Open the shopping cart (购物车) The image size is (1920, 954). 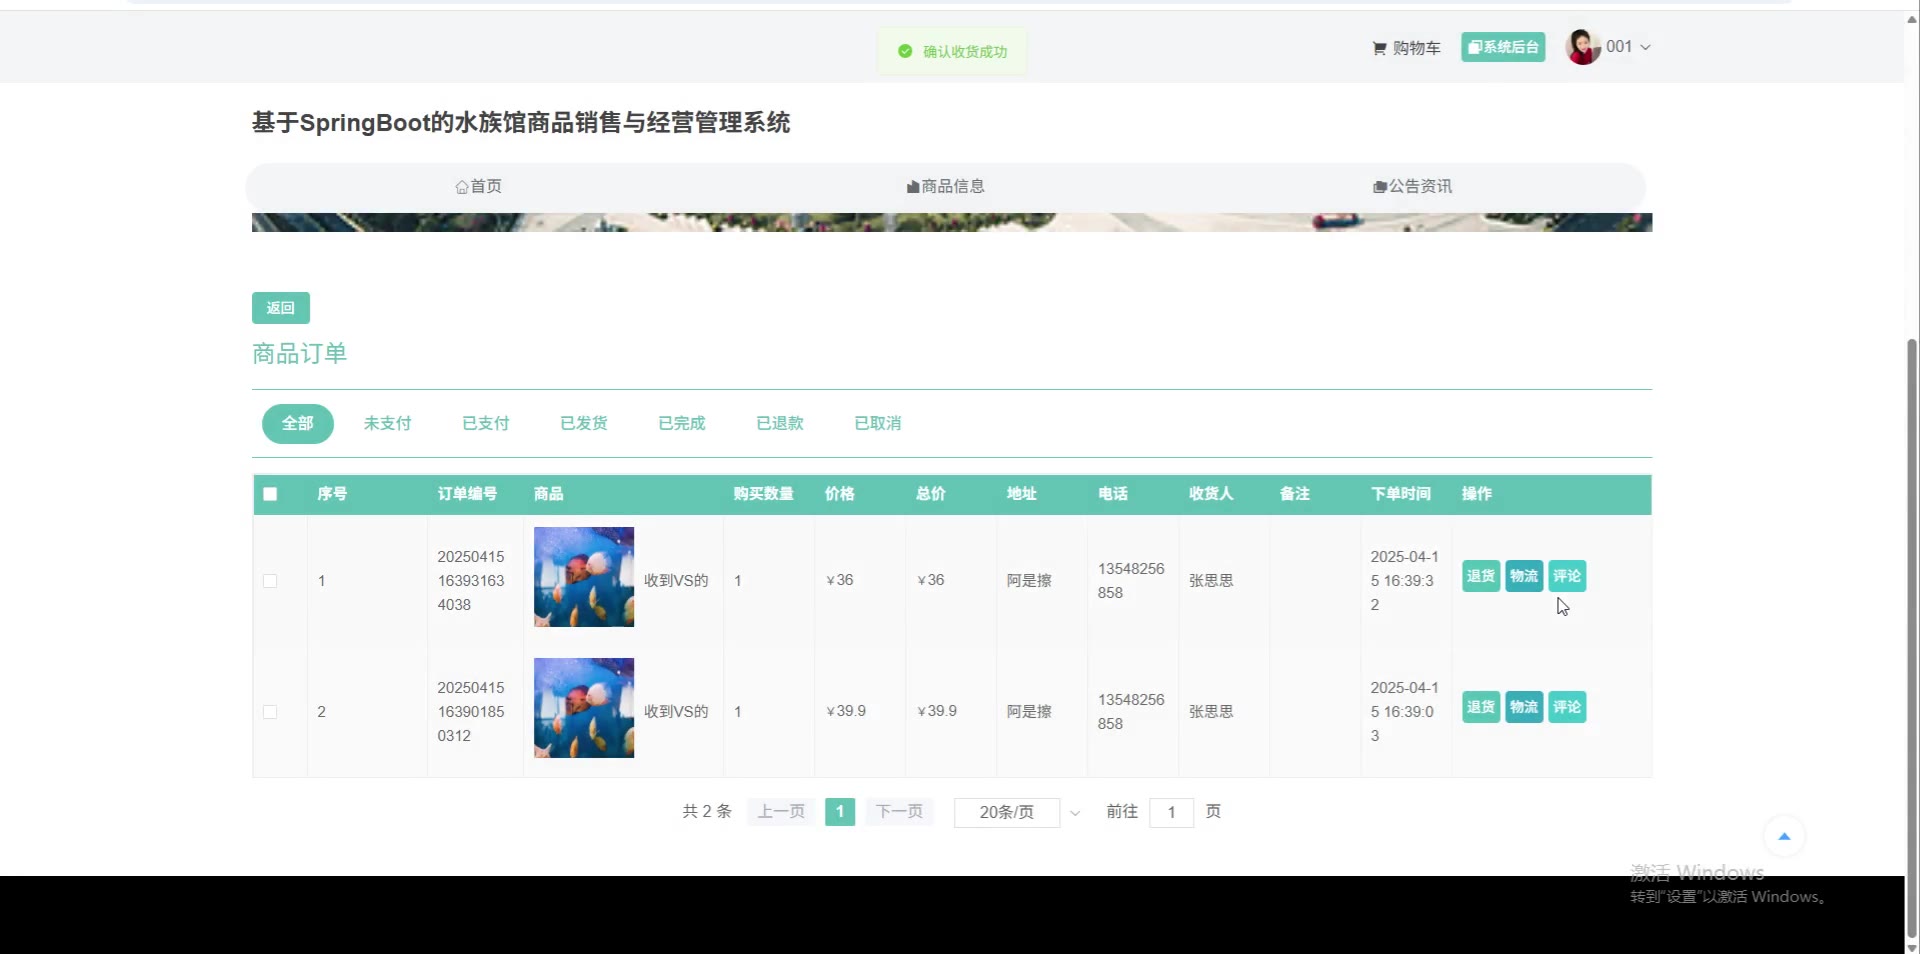1406,48
